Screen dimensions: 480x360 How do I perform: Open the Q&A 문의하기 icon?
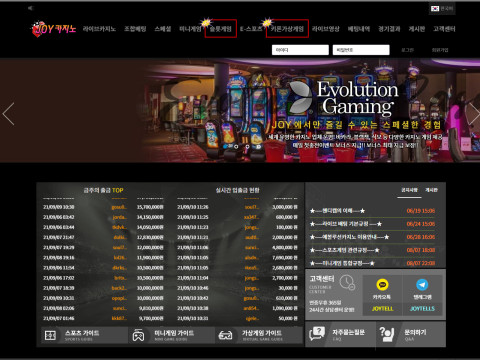pos(387,334)
